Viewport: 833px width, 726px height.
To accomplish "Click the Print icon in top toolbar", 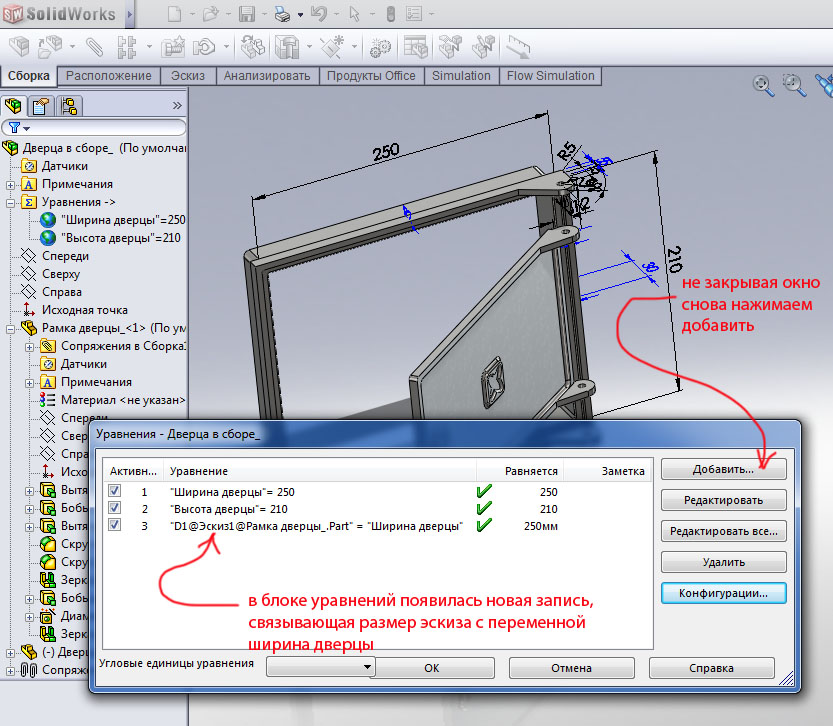I will click(x=283, y=14).
